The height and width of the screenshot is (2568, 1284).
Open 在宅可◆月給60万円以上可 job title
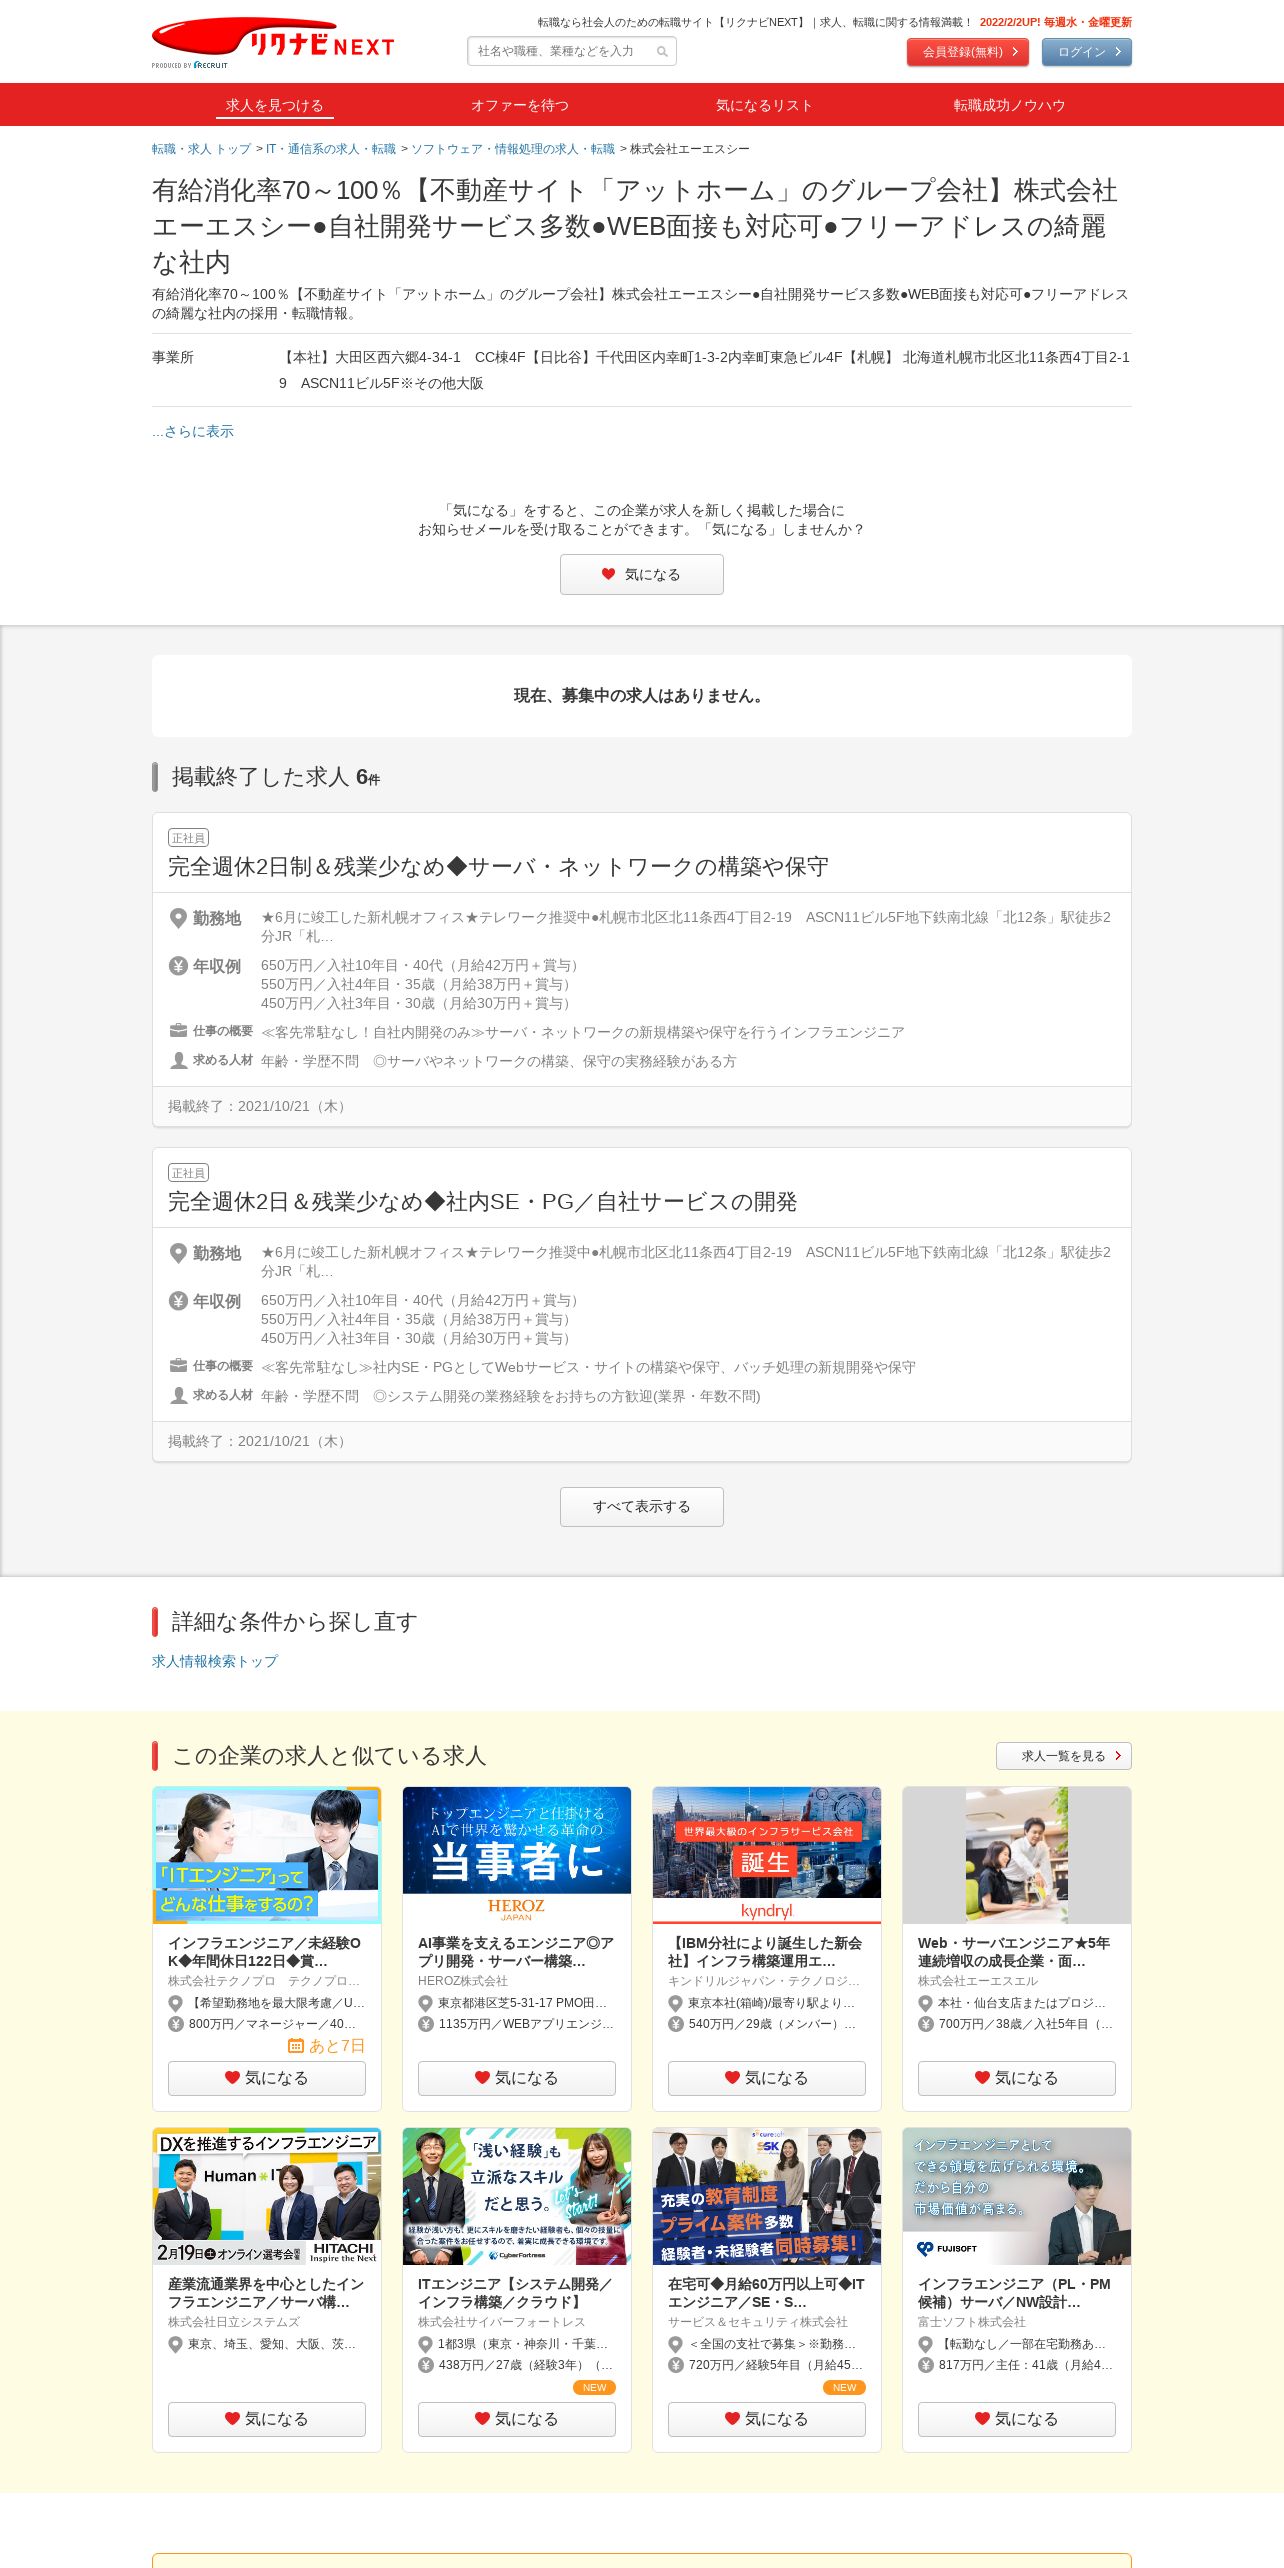pyautogui.click(x=766, y=2293)
